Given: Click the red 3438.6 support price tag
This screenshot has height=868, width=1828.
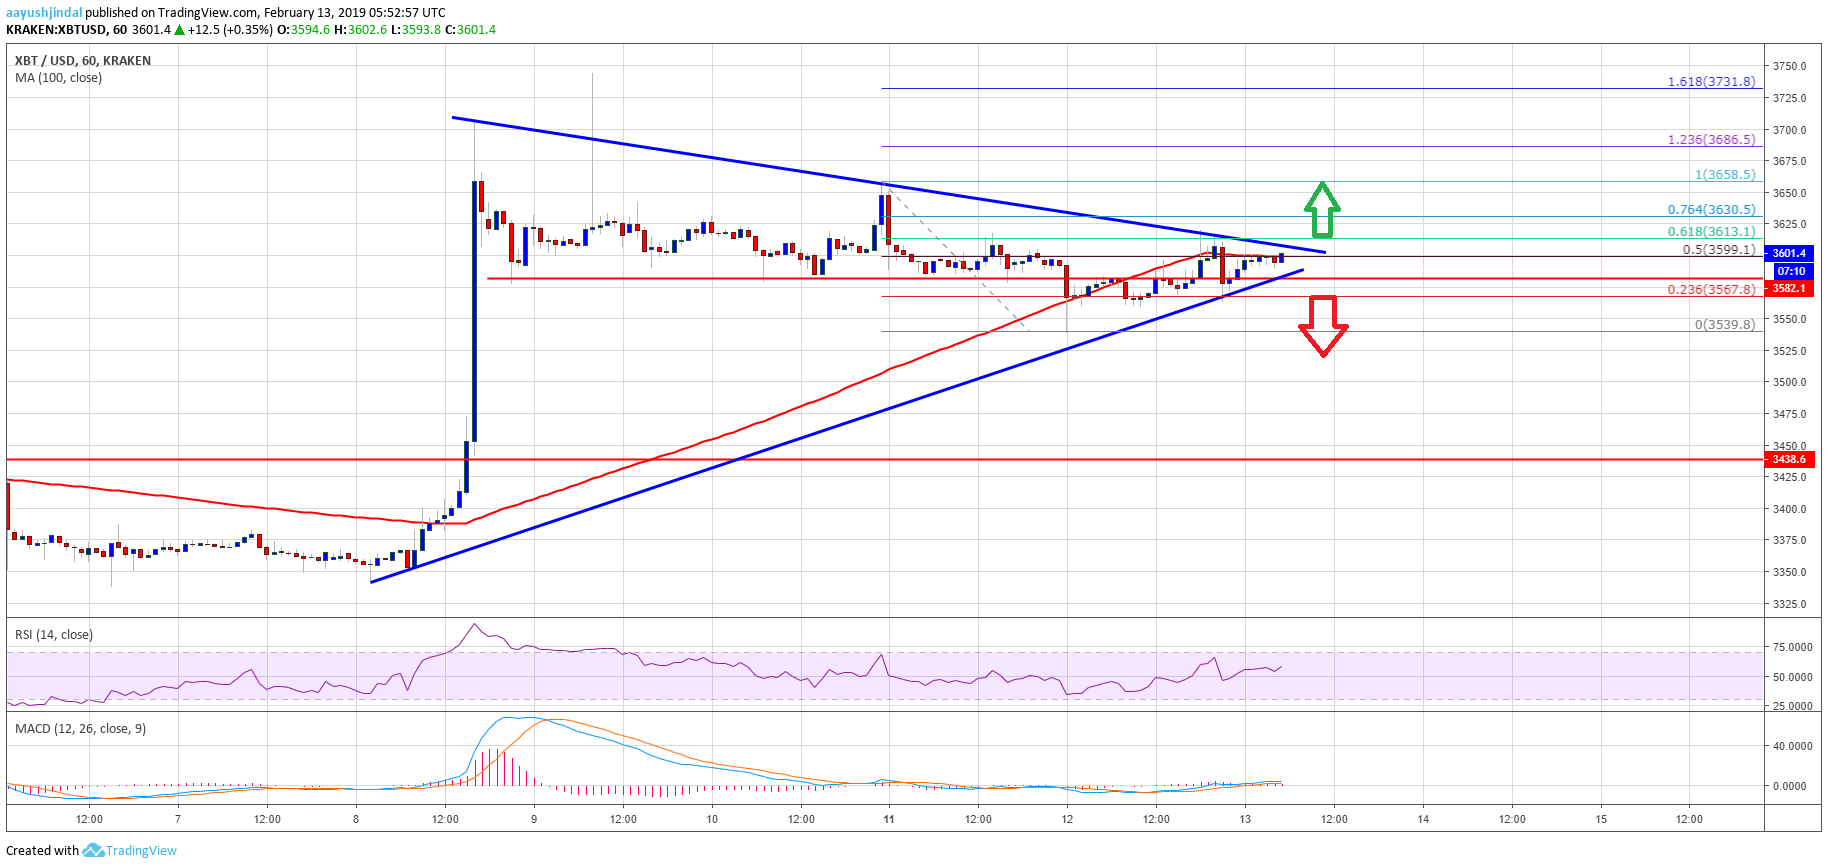Looking at the screenshot, I should tap(1789, 460).
